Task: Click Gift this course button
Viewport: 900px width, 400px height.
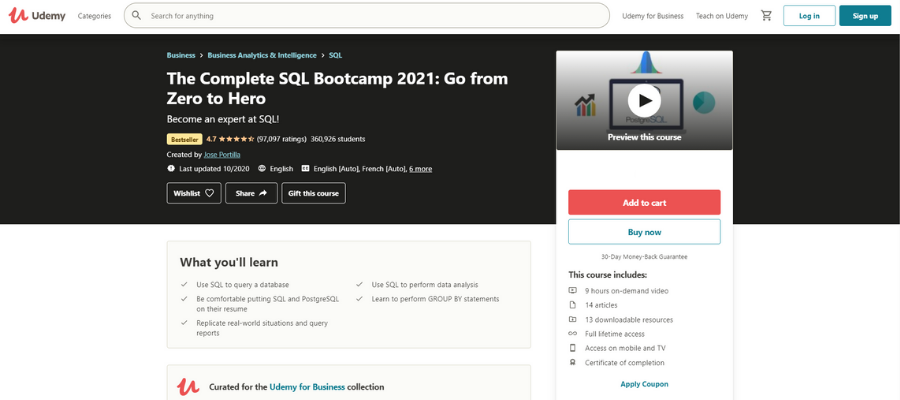Action: pyautogui.click(x=313, y=193)
